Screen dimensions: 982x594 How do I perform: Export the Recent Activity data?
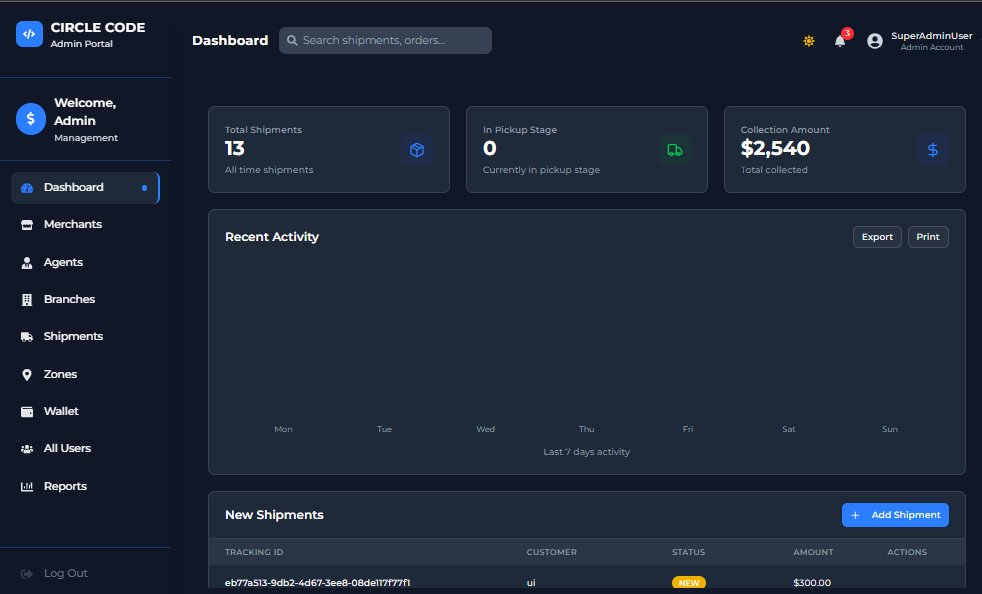877,237
